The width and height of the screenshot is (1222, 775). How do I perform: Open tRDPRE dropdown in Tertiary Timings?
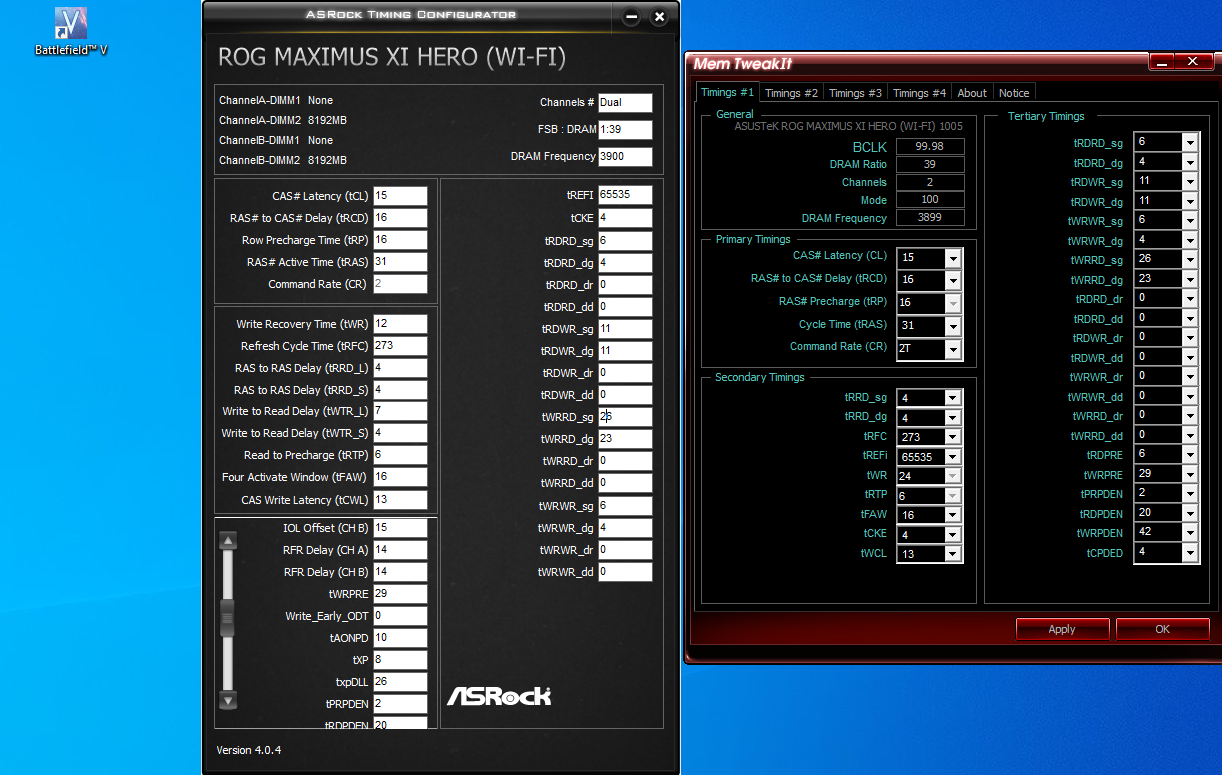[x=1189, y=454]
